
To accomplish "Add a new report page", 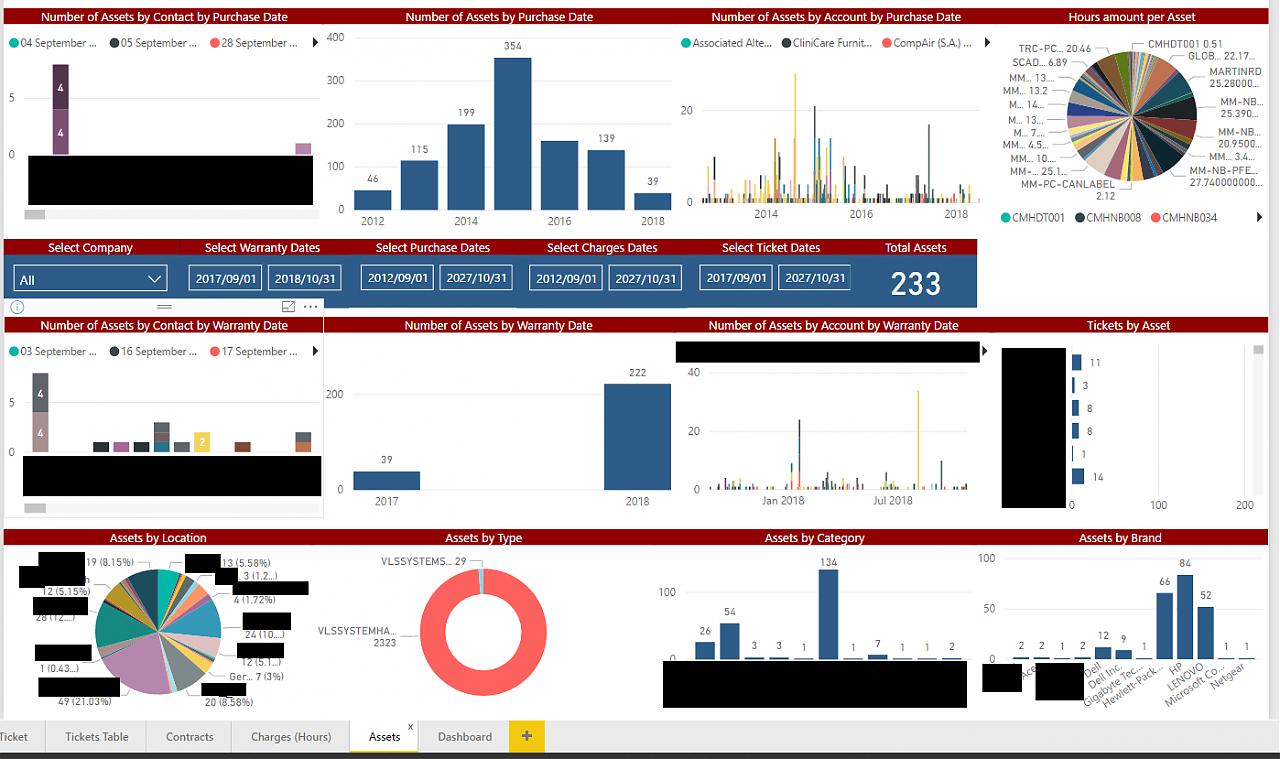I will [x=526, y=737].
